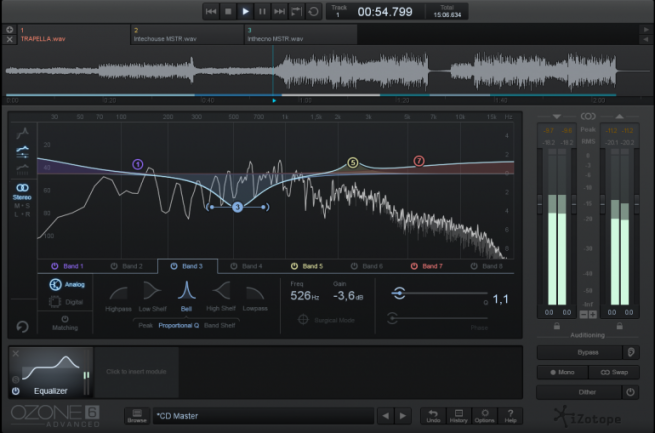Open the CD Master preset dropdown
The image size is (655, 433).
click(262, 415)
